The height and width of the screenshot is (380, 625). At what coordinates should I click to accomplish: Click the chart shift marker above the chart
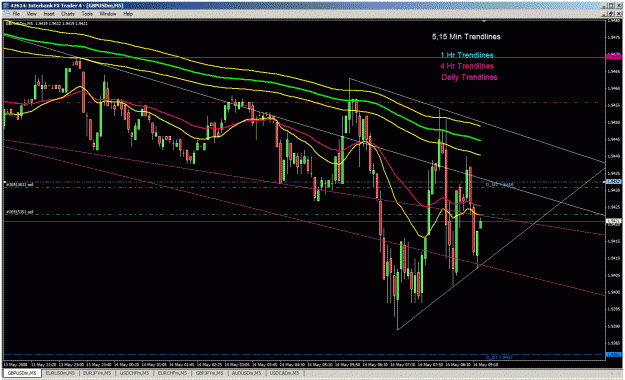point(484,21)
